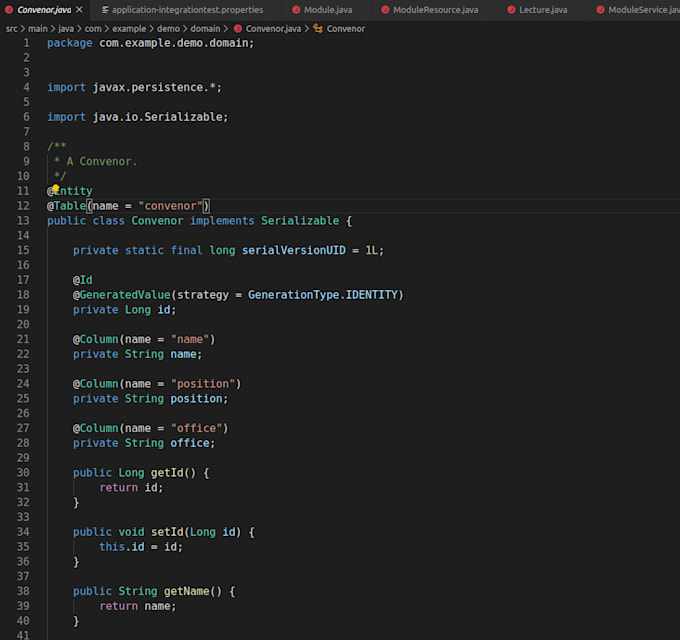The image size is (680, 640).
Task: Open the 'example' breadcrumb dropdown
Action: click(x=128, y=29)
